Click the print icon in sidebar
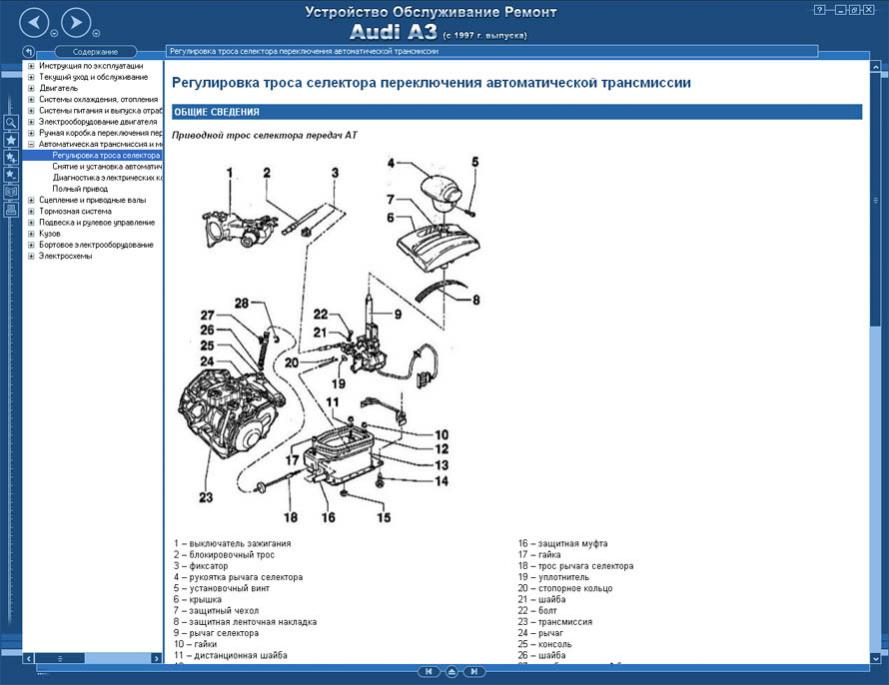 (x=11, y=210)
